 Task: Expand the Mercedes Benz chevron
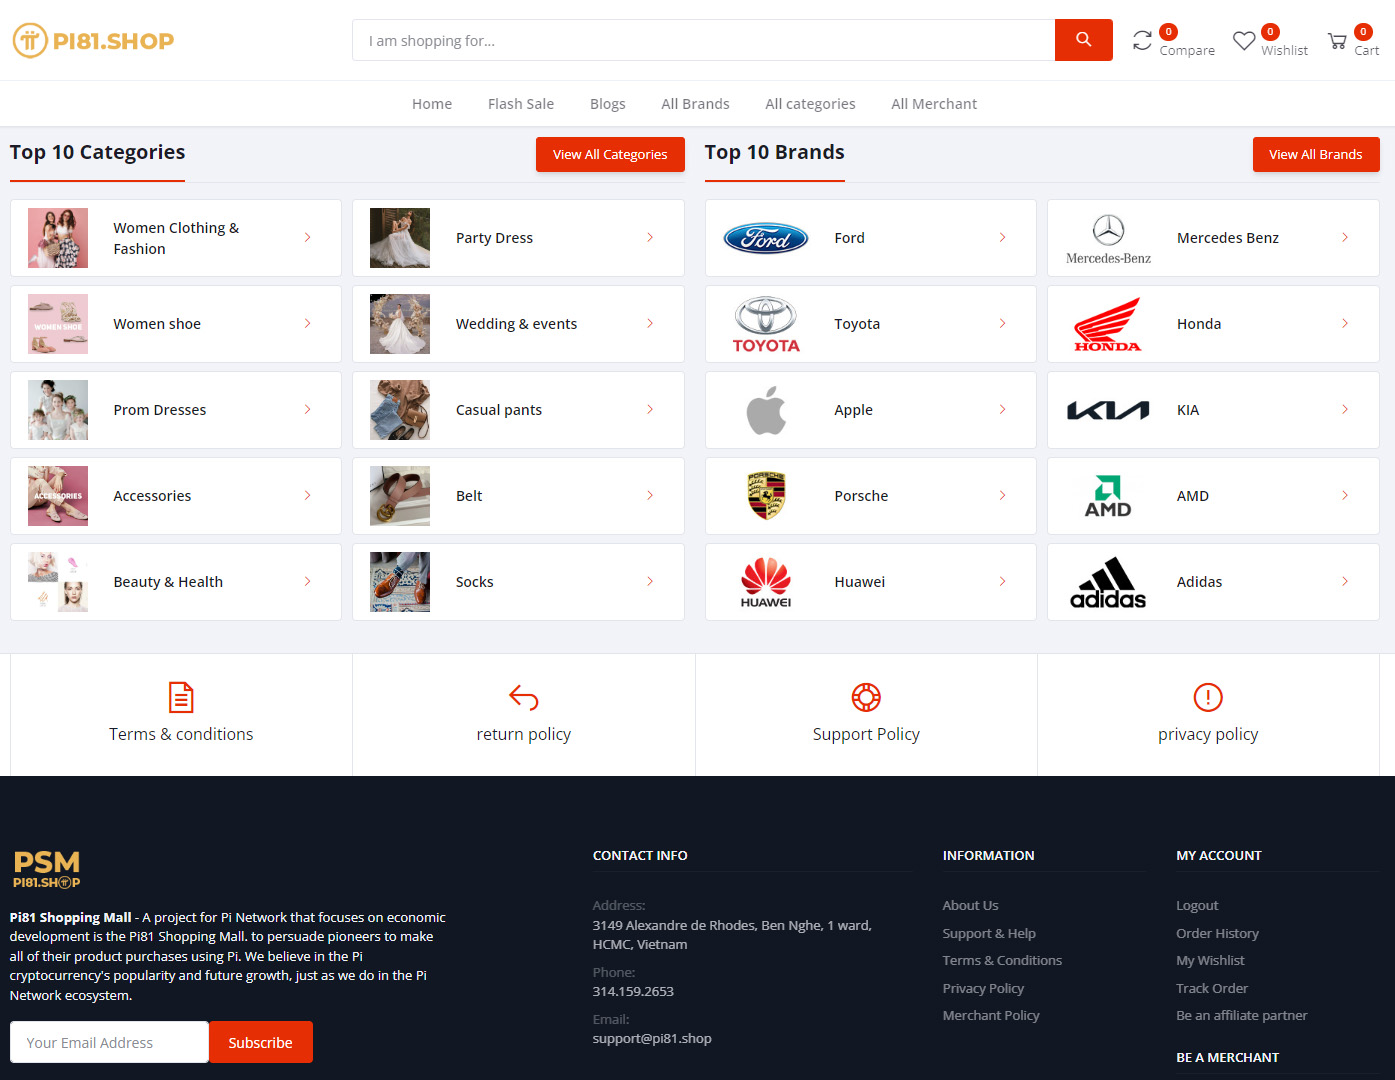pos(1345,238)
